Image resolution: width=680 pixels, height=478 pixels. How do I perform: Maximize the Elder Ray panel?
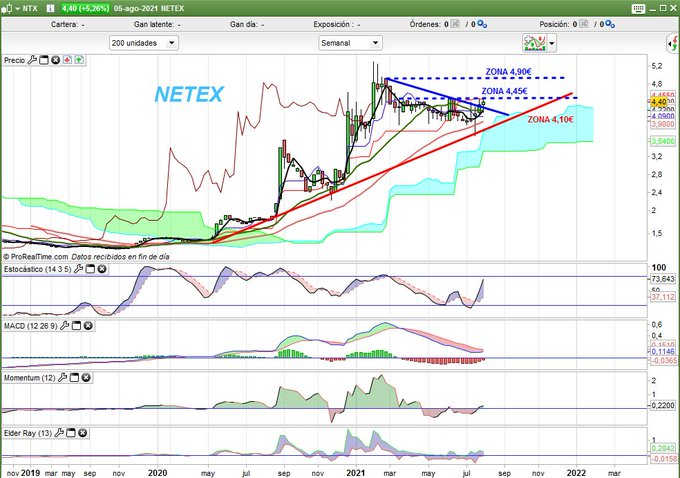71,432
